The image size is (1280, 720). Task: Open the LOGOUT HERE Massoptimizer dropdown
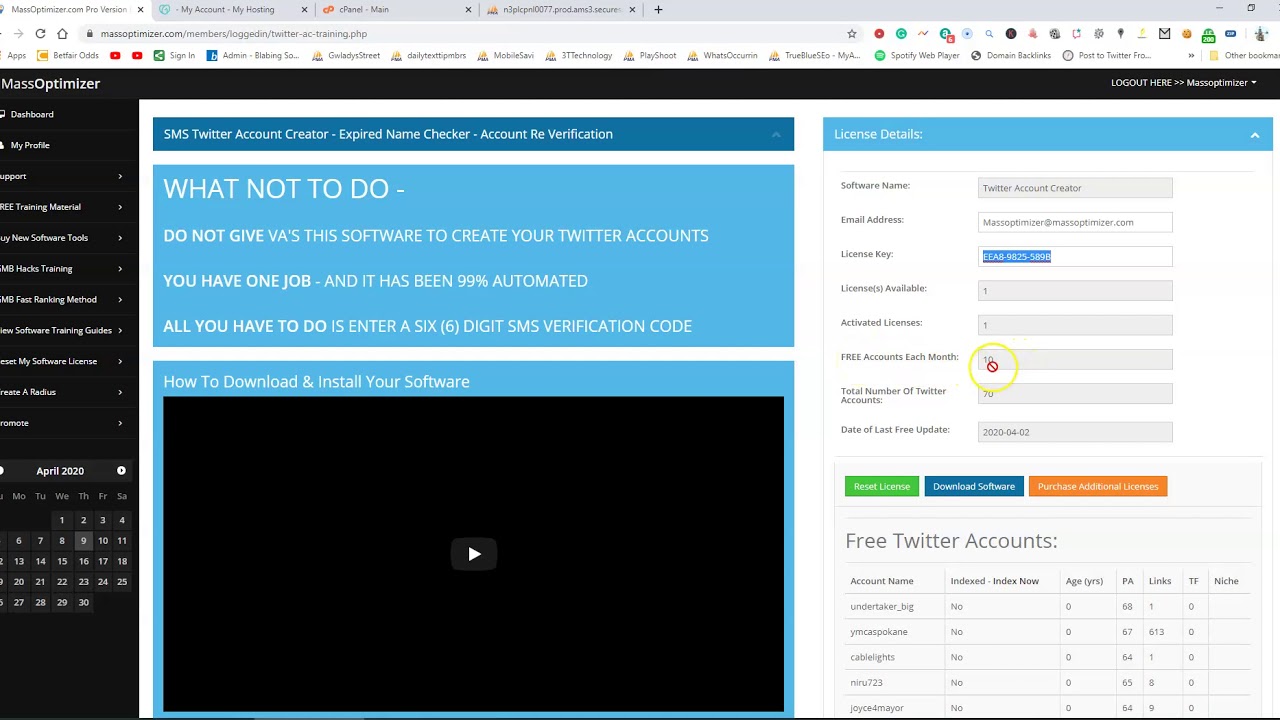[x=1183, y=82]
